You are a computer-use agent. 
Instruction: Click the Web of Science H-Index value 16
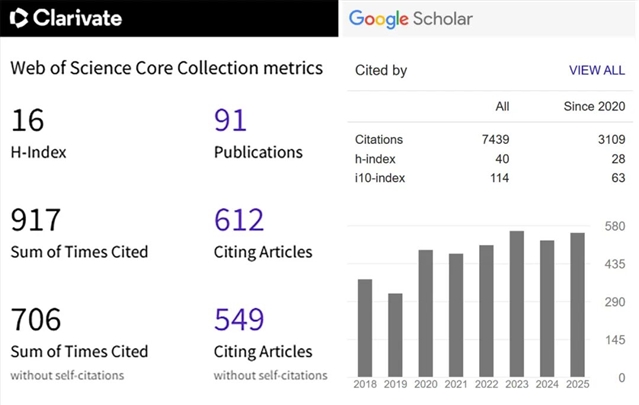pos(28,122)
